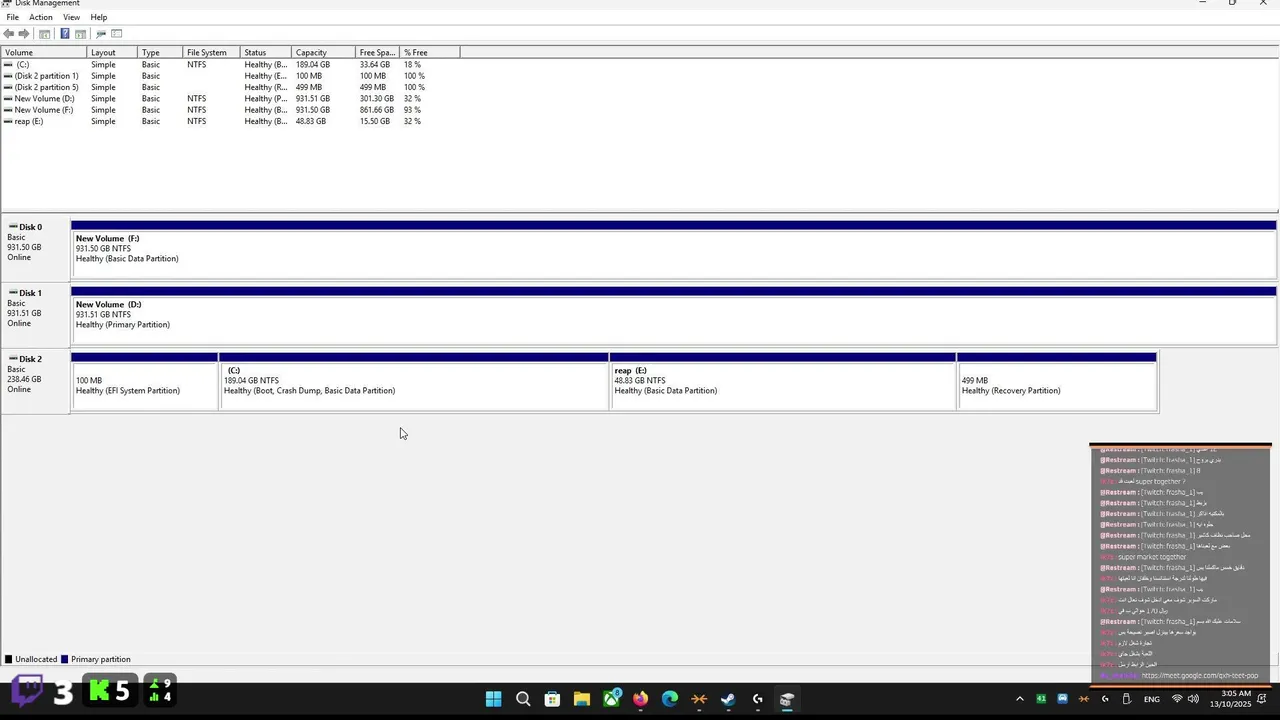This screenshot has width=1280, height=720.
Task: Click the Refresh/rescan disks toolbar icon
Action: 101,34
